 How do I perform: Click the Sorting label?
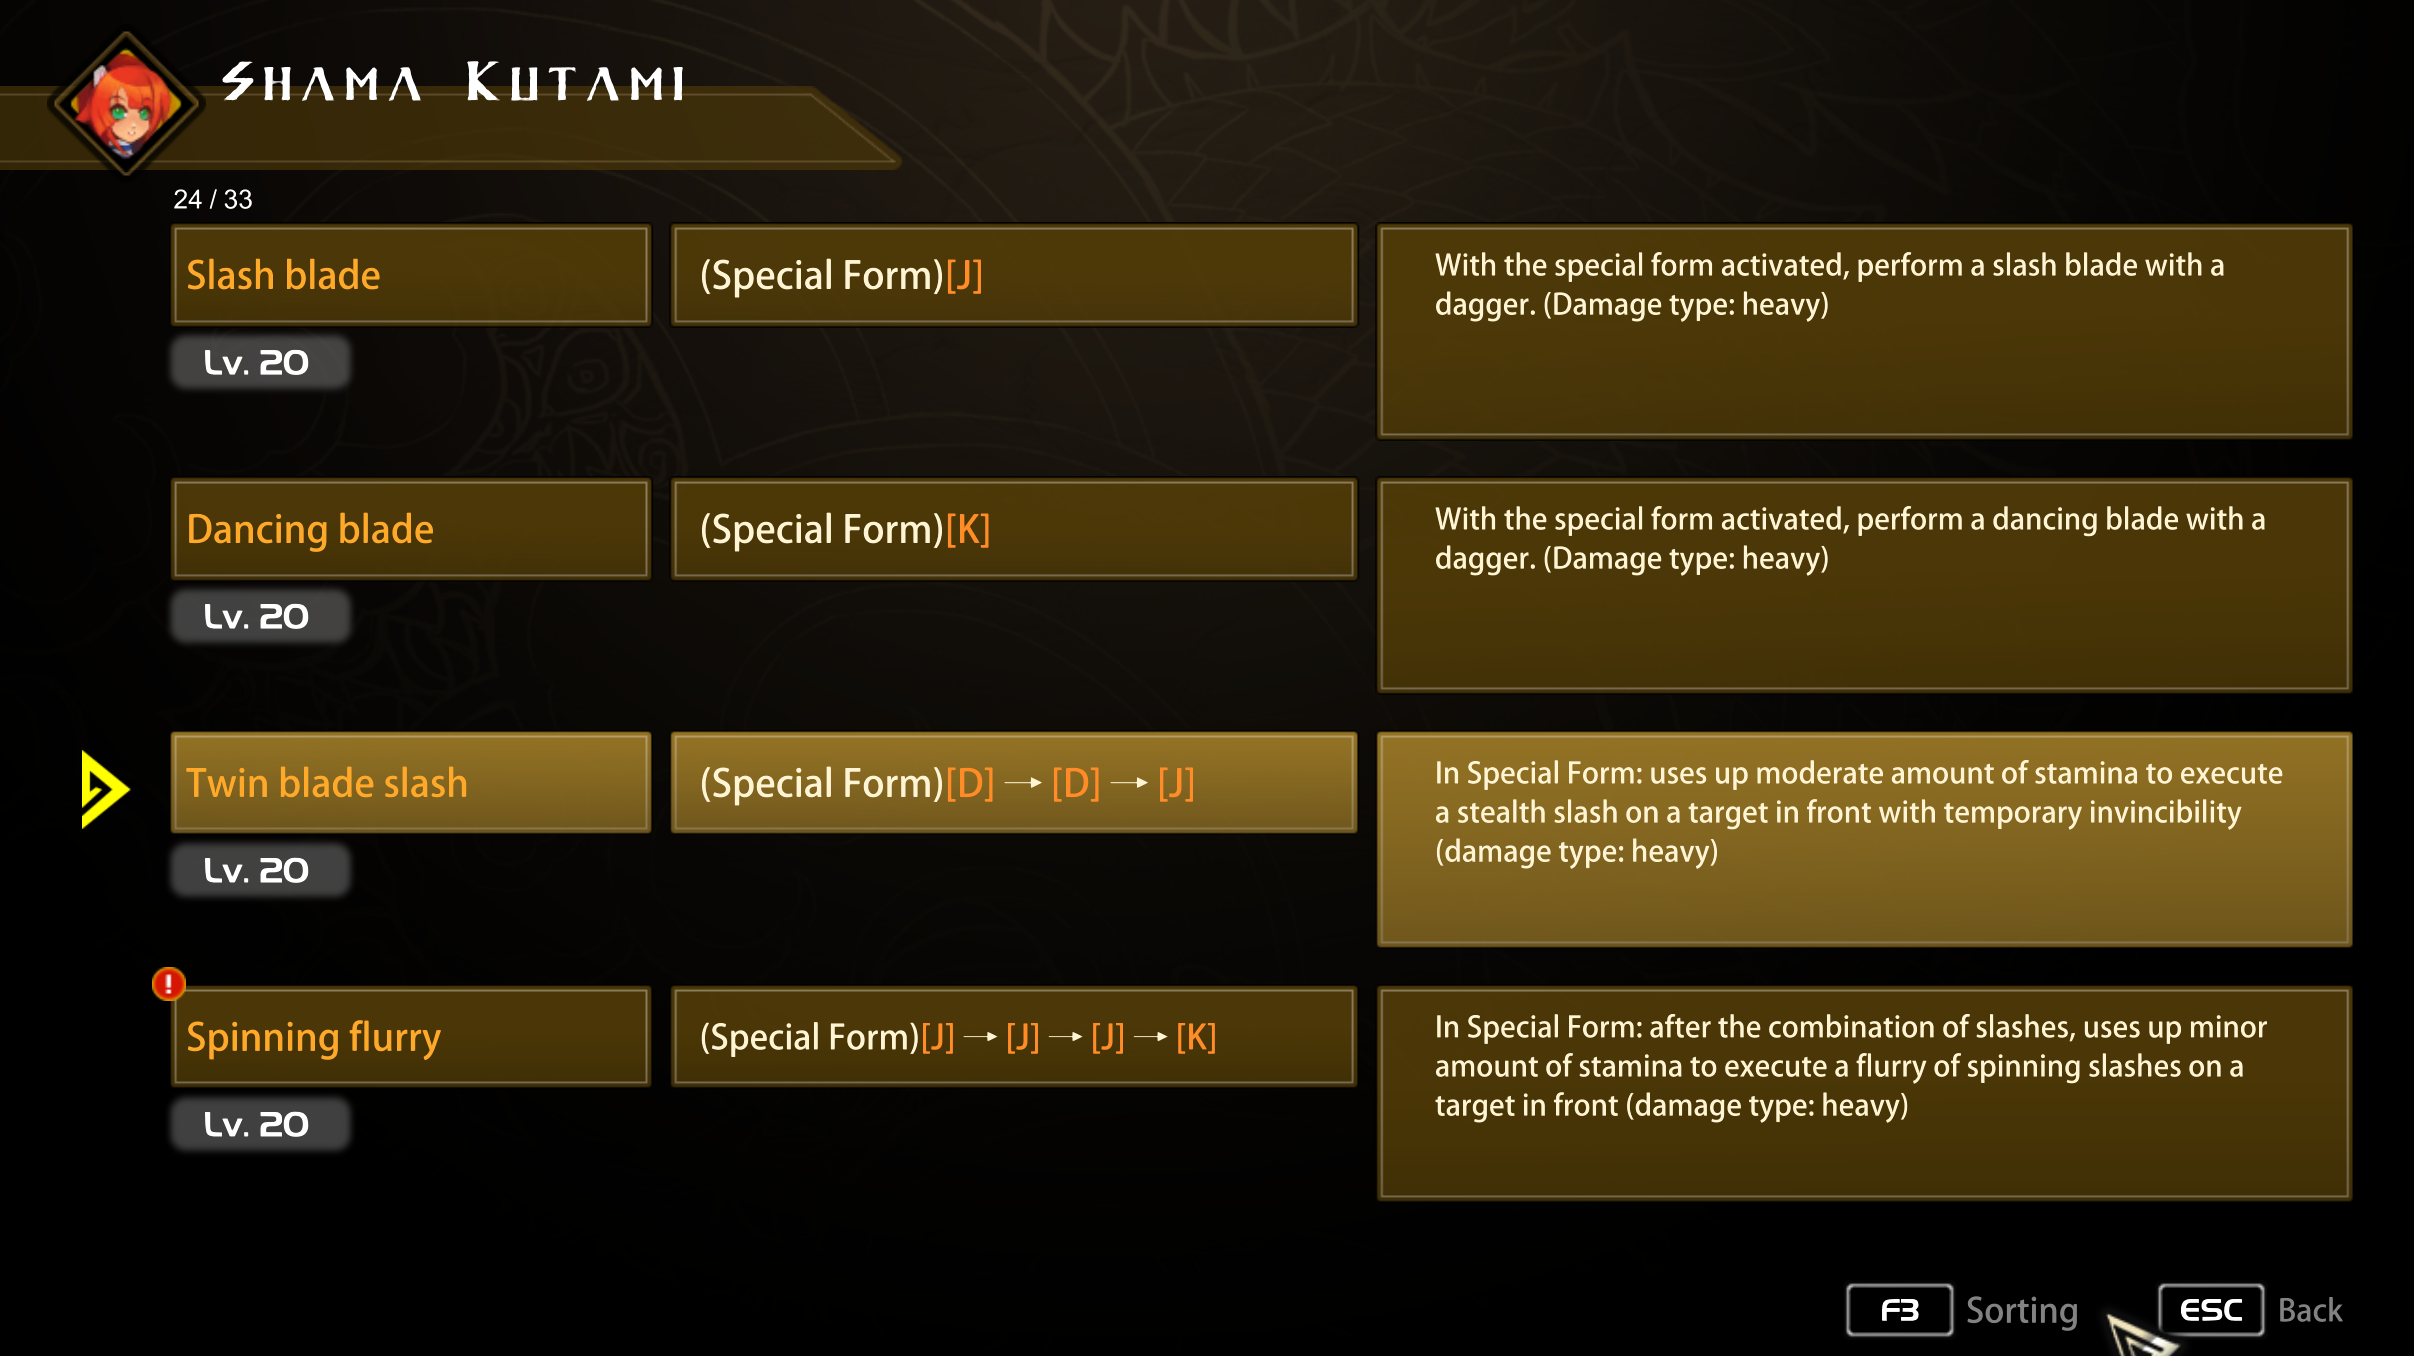click(x=2022, y=1310)
